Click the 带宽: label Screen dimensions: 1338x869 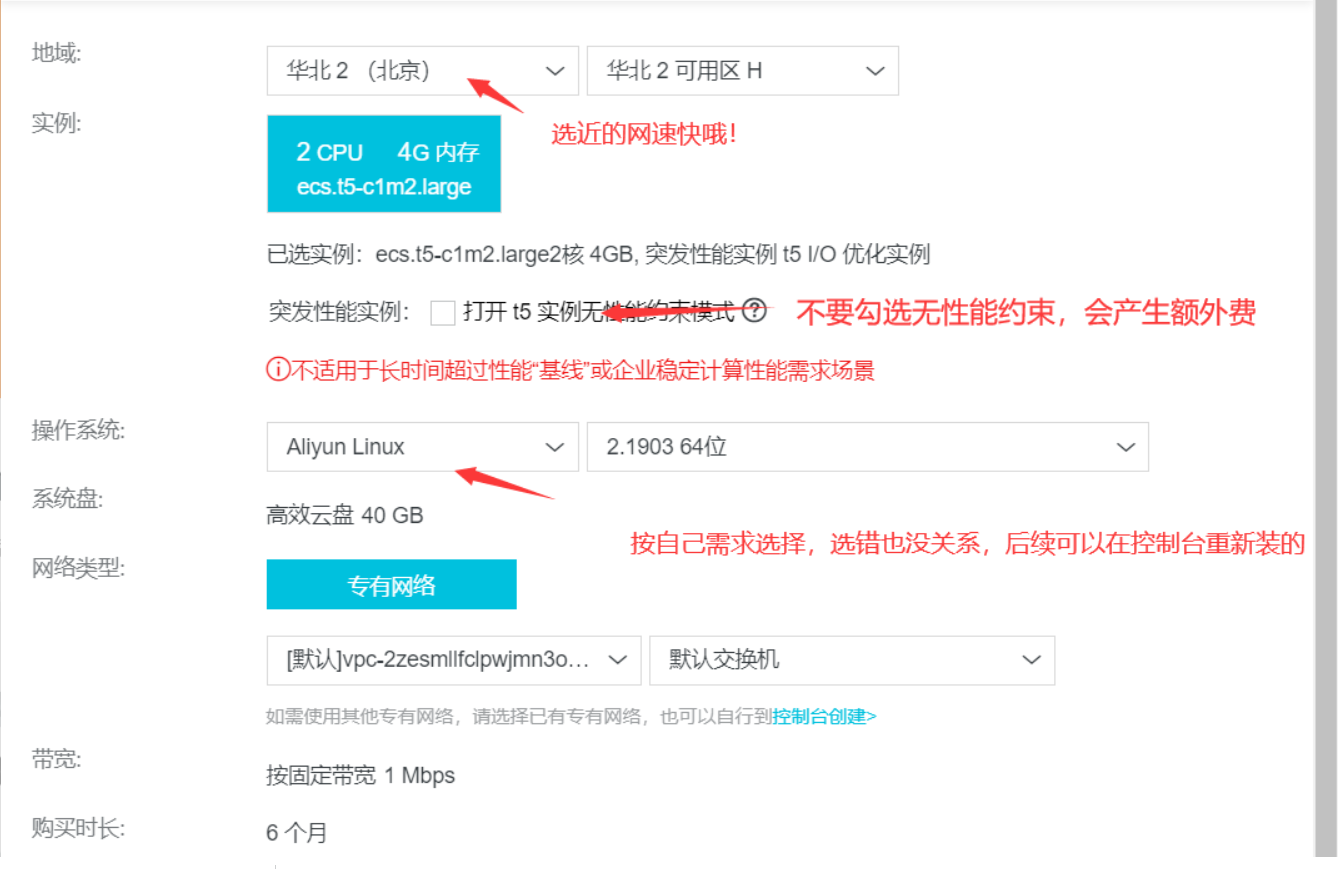click(56, 759)
